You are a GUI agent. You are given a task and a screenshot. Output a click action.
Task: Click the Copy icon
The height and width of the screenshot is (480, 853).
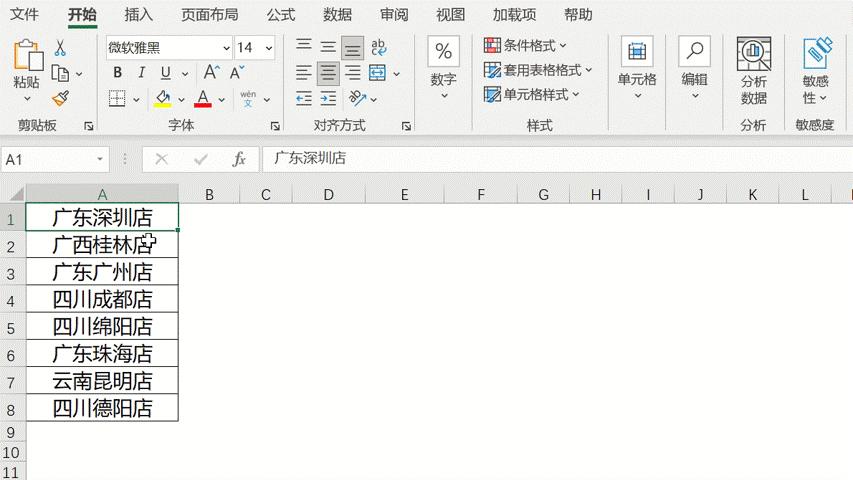click(60, 73)
